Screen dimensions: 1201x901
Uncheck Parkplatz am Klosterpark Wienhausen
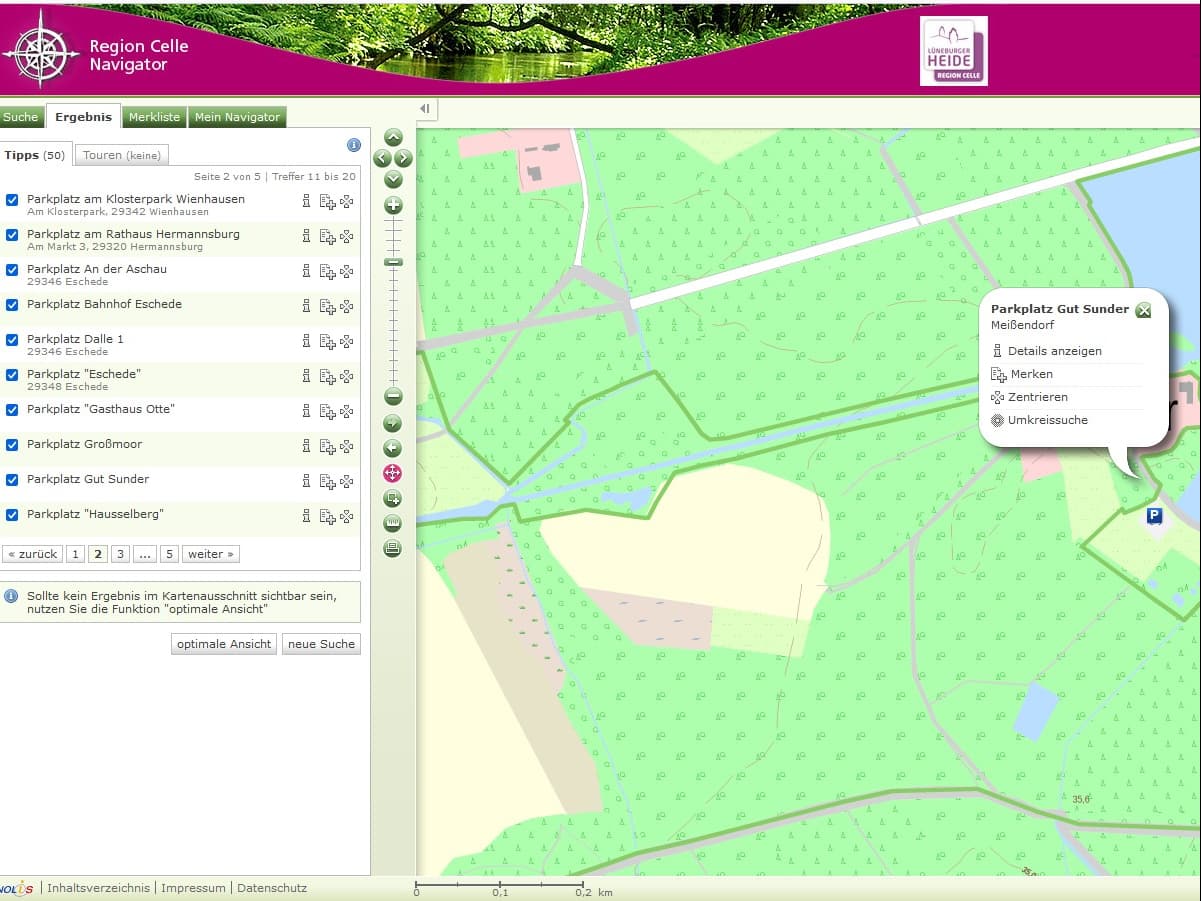pos(12,200)
